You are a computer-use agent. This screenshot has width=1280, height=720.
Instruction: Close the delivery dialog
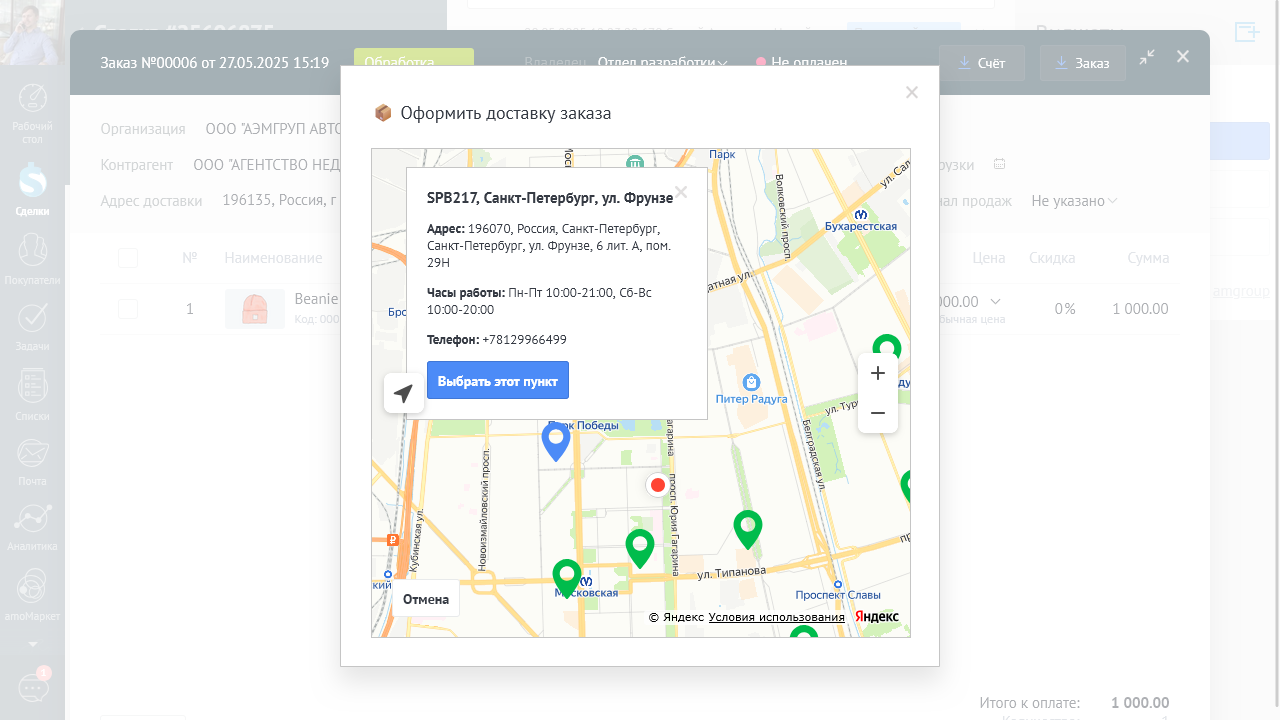click(911, 93)
